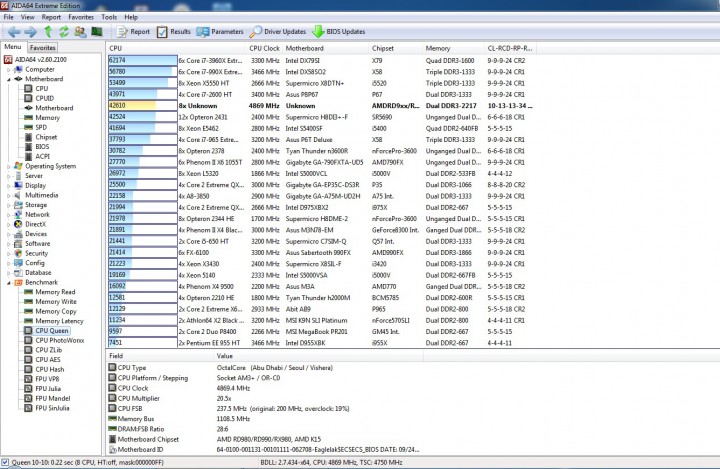Select BIOS in the tree
The width and height of the screenshot is (720, 469).
pos(42,147)
